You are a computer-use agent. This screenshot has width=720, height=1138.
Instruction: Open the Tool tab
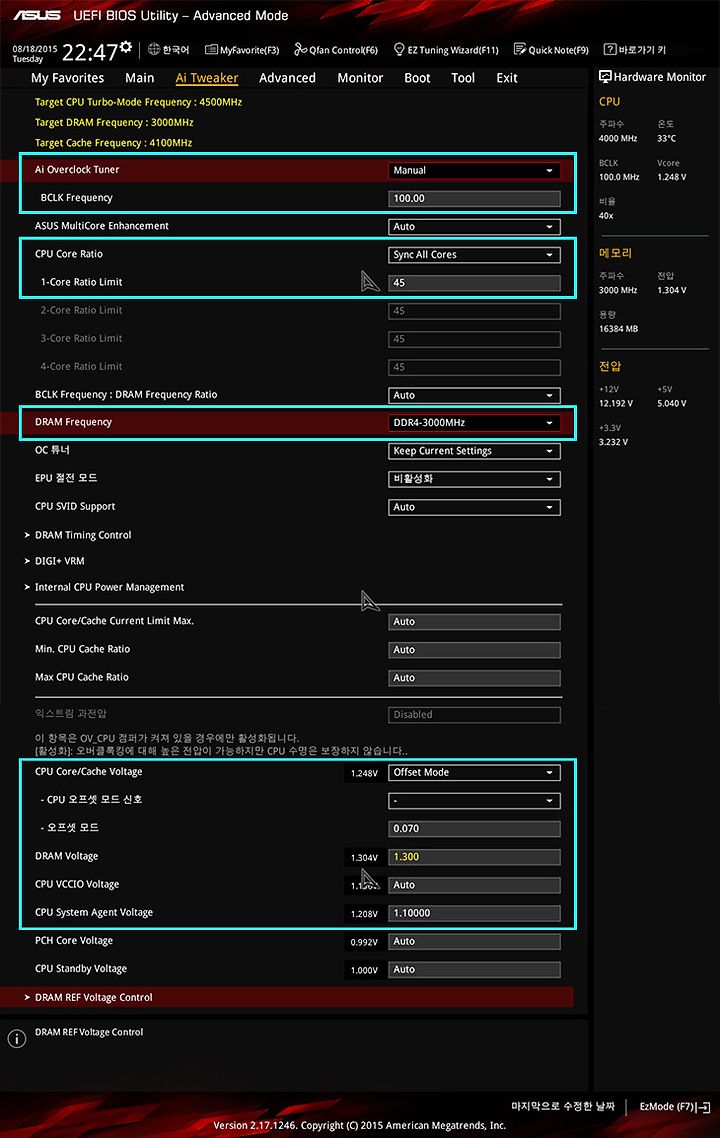[x=463, y=78]
